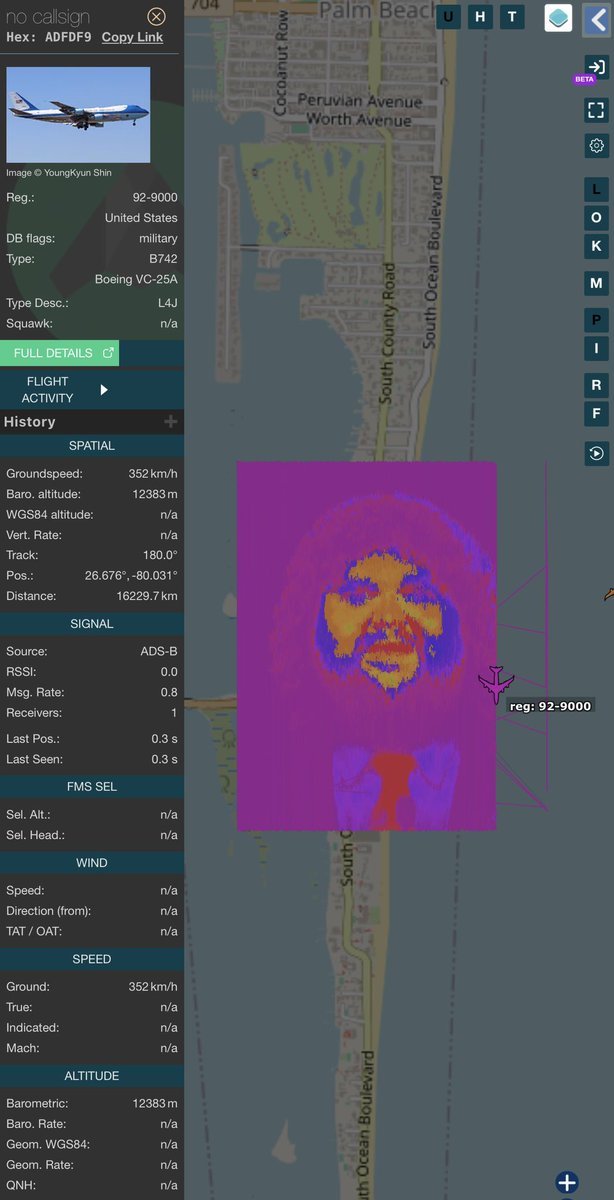Toggle the I button on map
The image size is (614, 1200).
[x=596, y=348]
